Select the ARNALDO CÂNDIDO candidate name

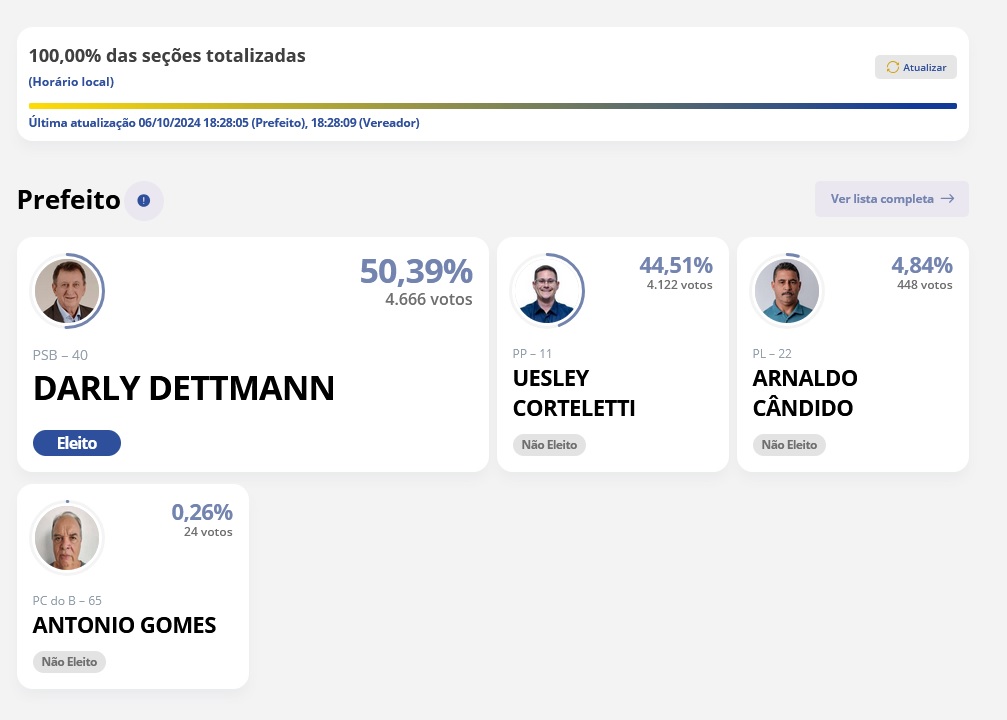click(x=805, y=393)
